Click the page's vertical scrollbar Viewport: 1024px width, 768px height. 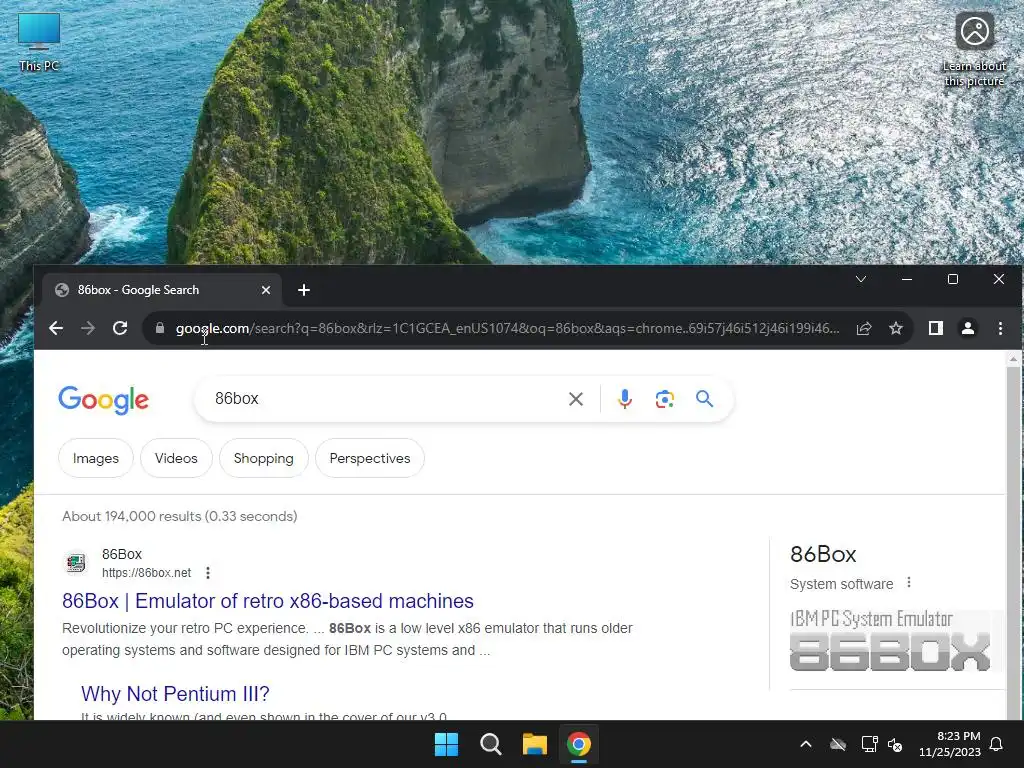[1013, 542]
